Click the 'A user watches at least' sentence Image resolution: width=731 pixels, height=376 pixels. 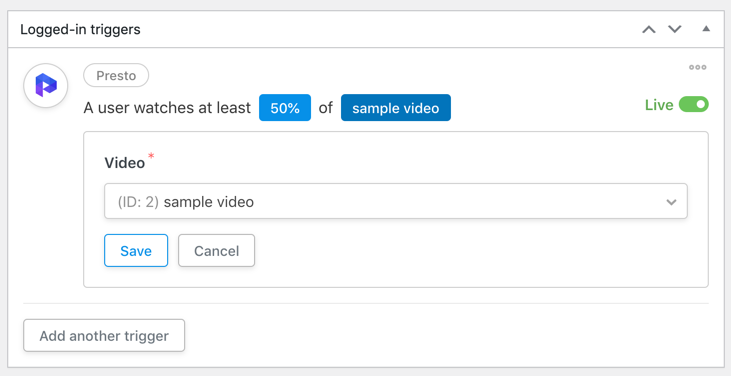[x=167, y=108]
